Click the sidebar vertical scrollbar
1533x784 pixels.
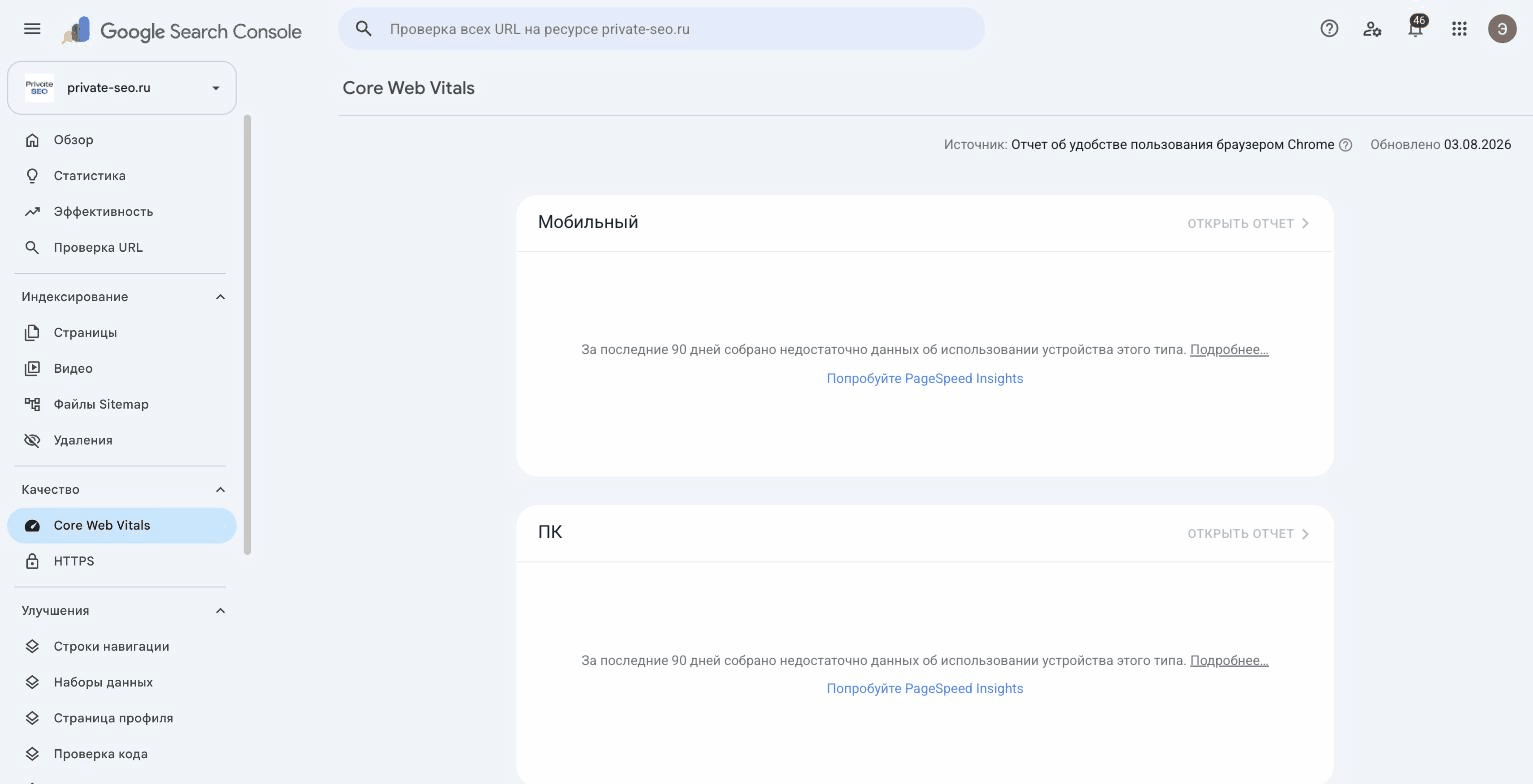click(247, 335)
